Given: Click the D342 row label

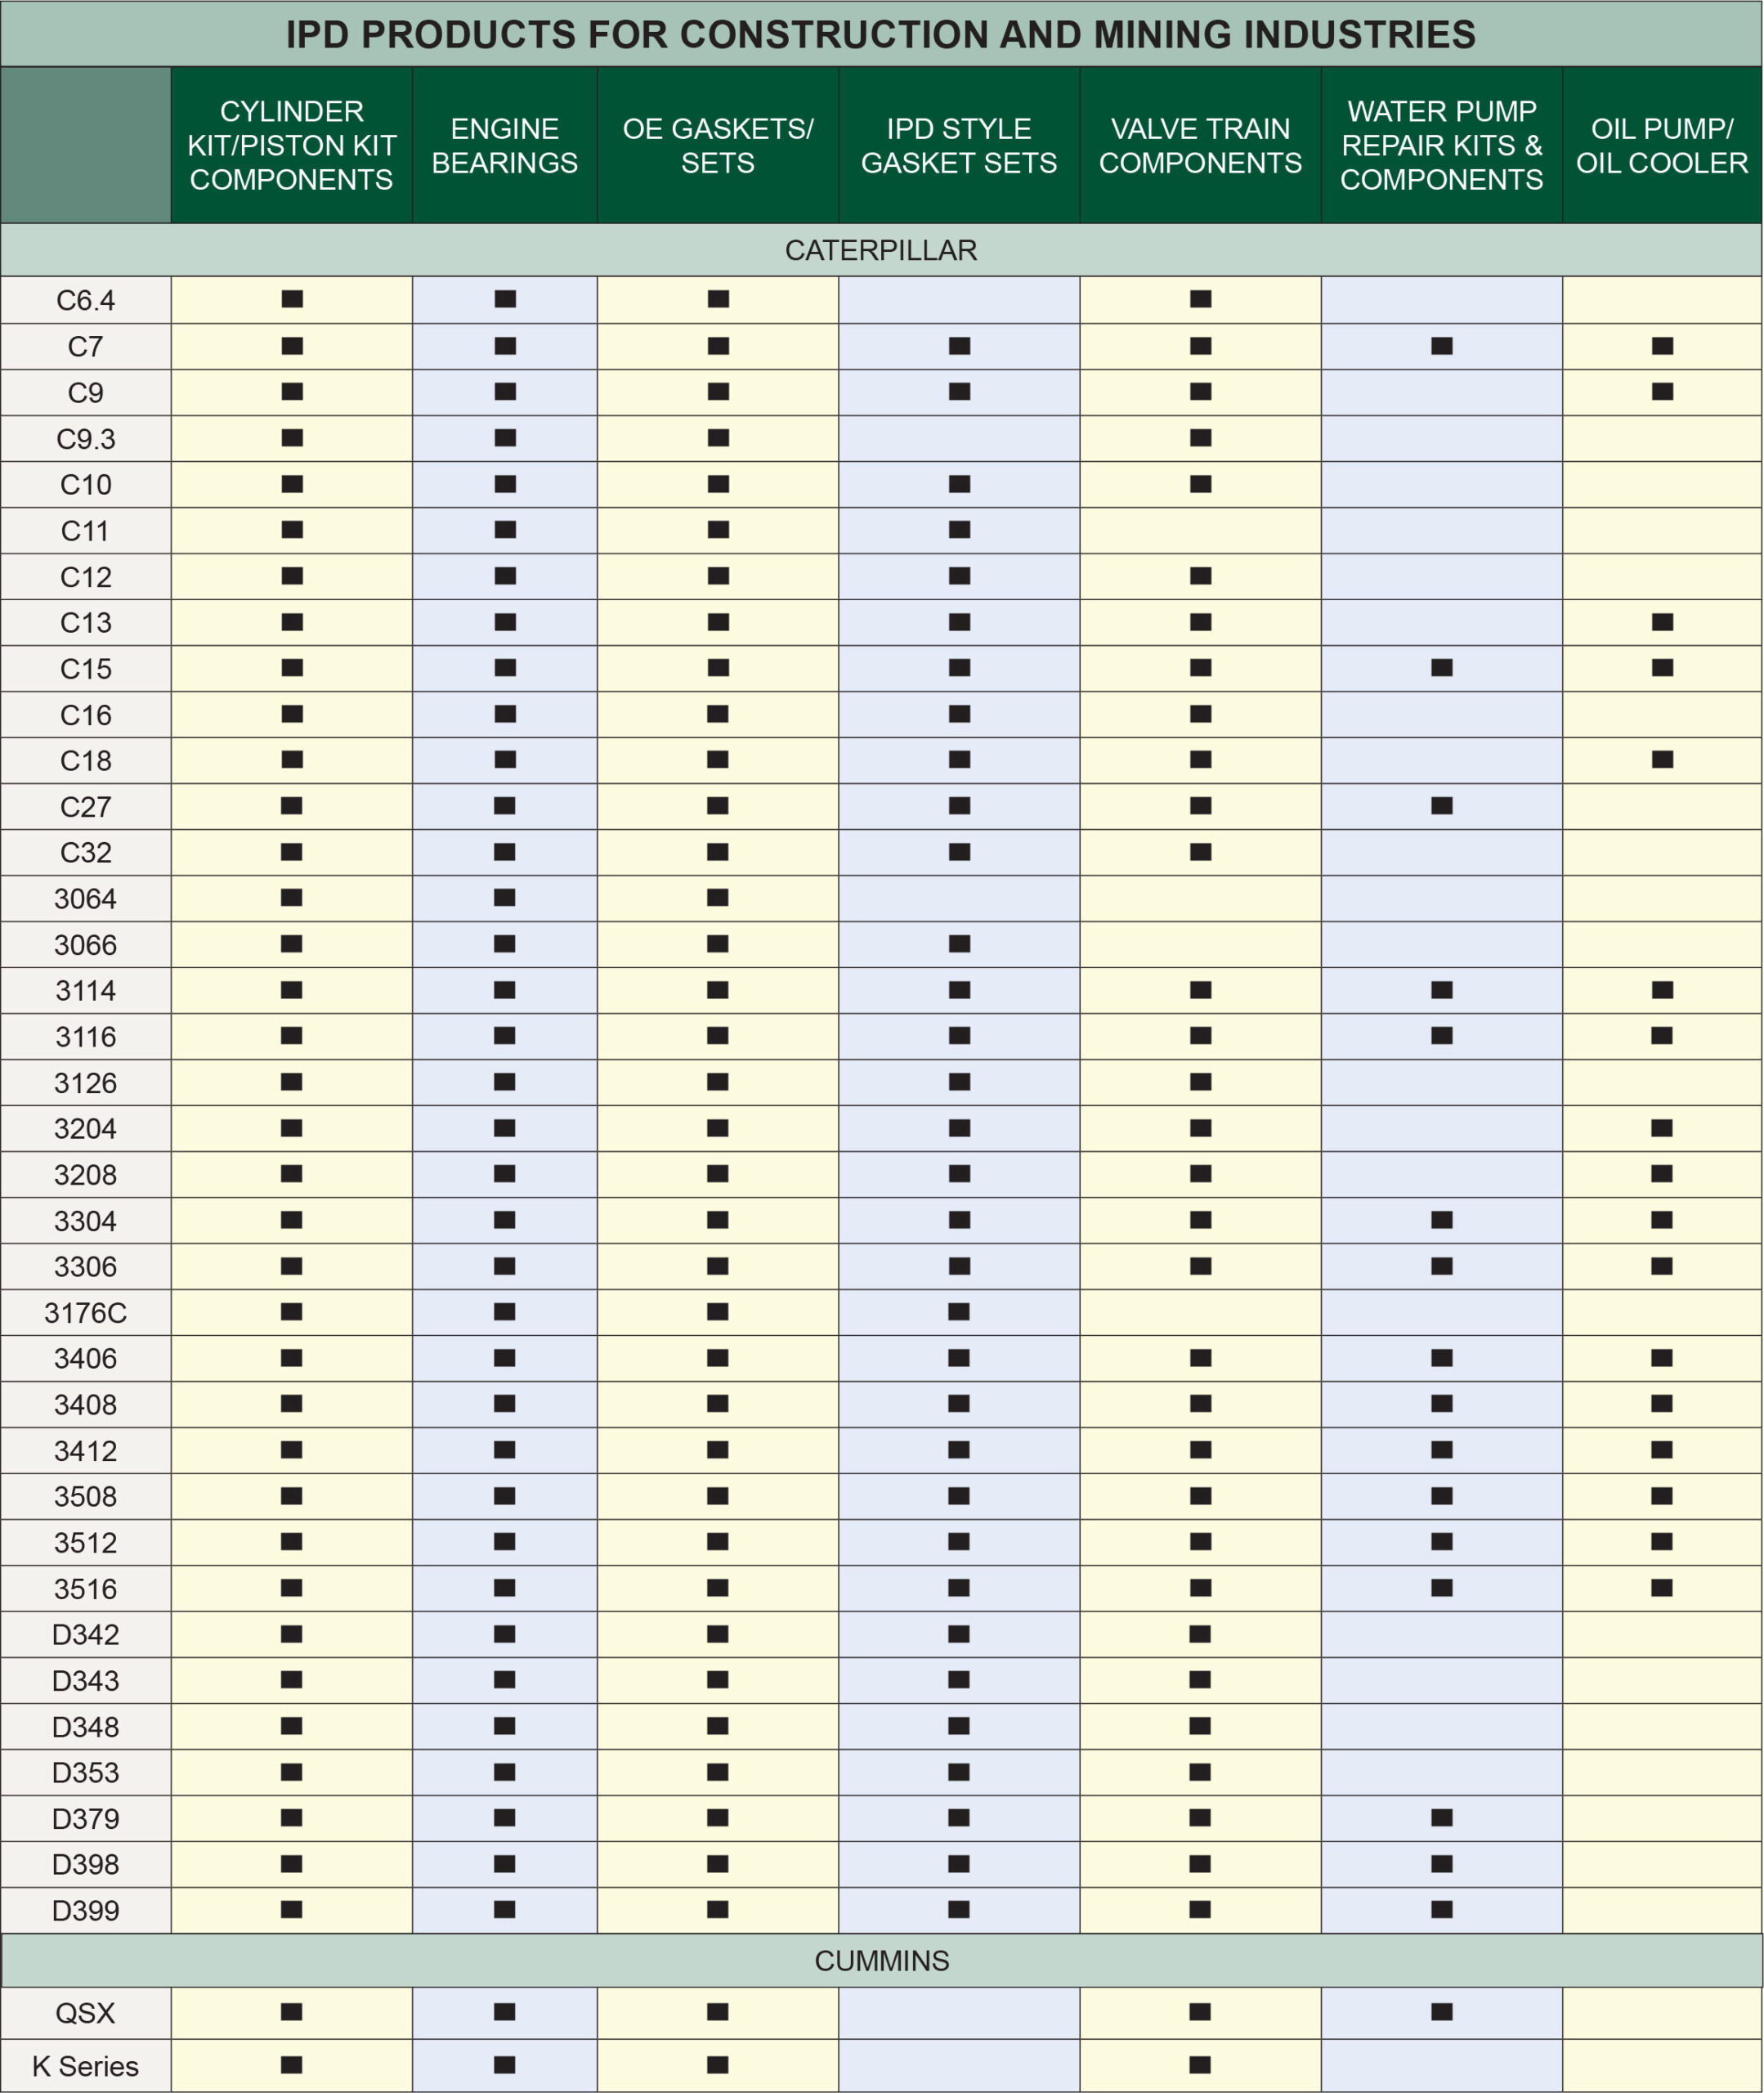Looking at the screenshot, I should click(x=86, y=1634).
